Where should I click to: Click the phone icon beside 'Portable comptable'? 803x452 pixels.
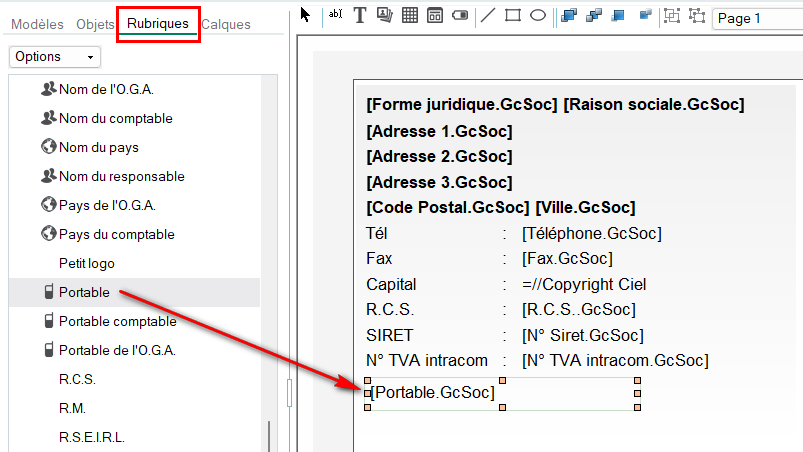[49, 321]
